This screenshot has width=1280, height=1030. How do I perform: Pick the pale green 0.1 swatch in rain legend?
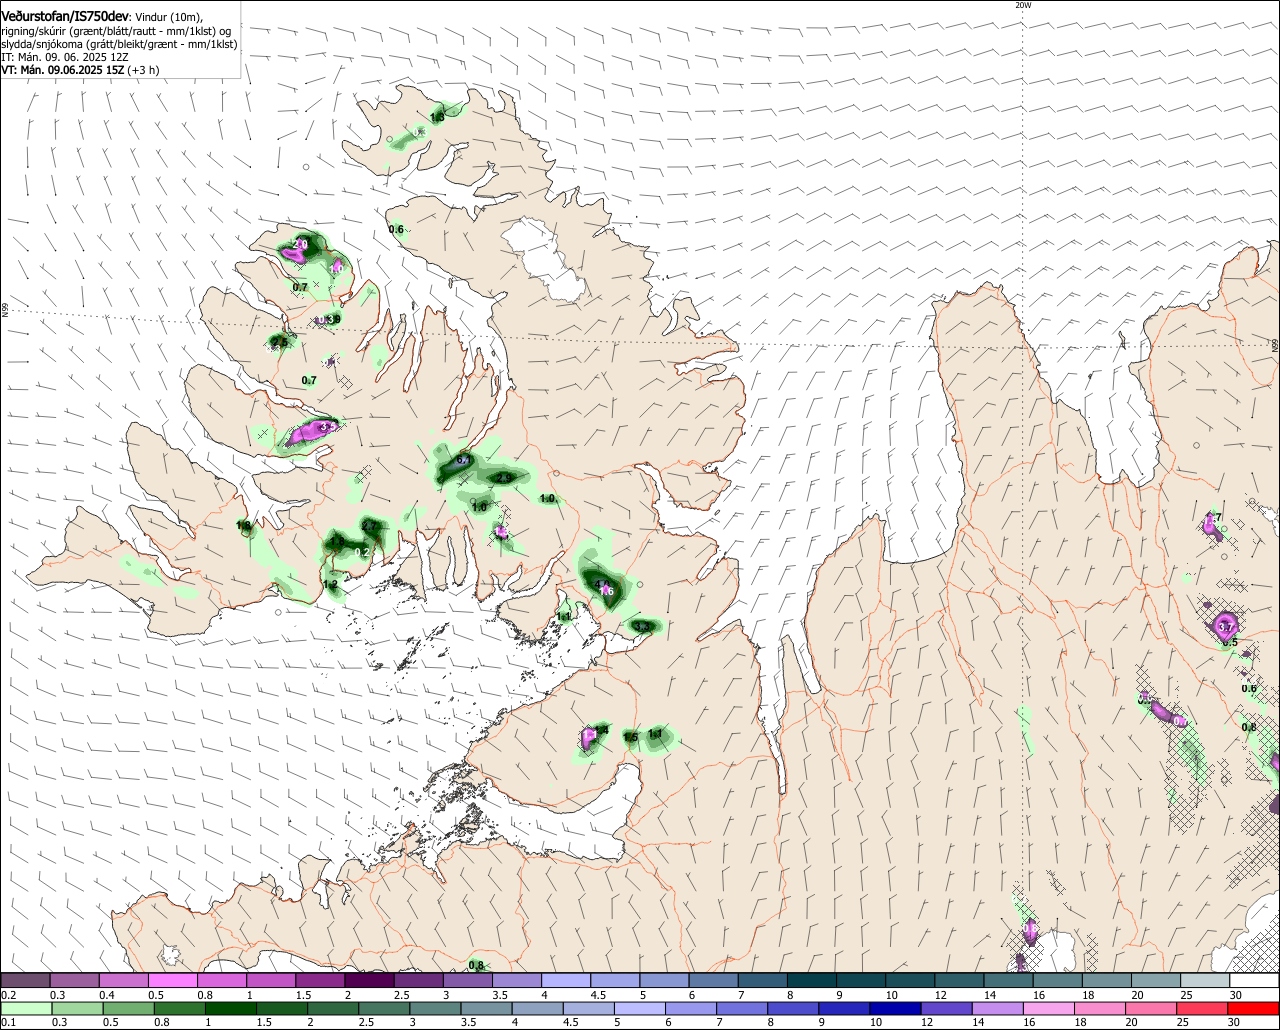click(25, 1009)
